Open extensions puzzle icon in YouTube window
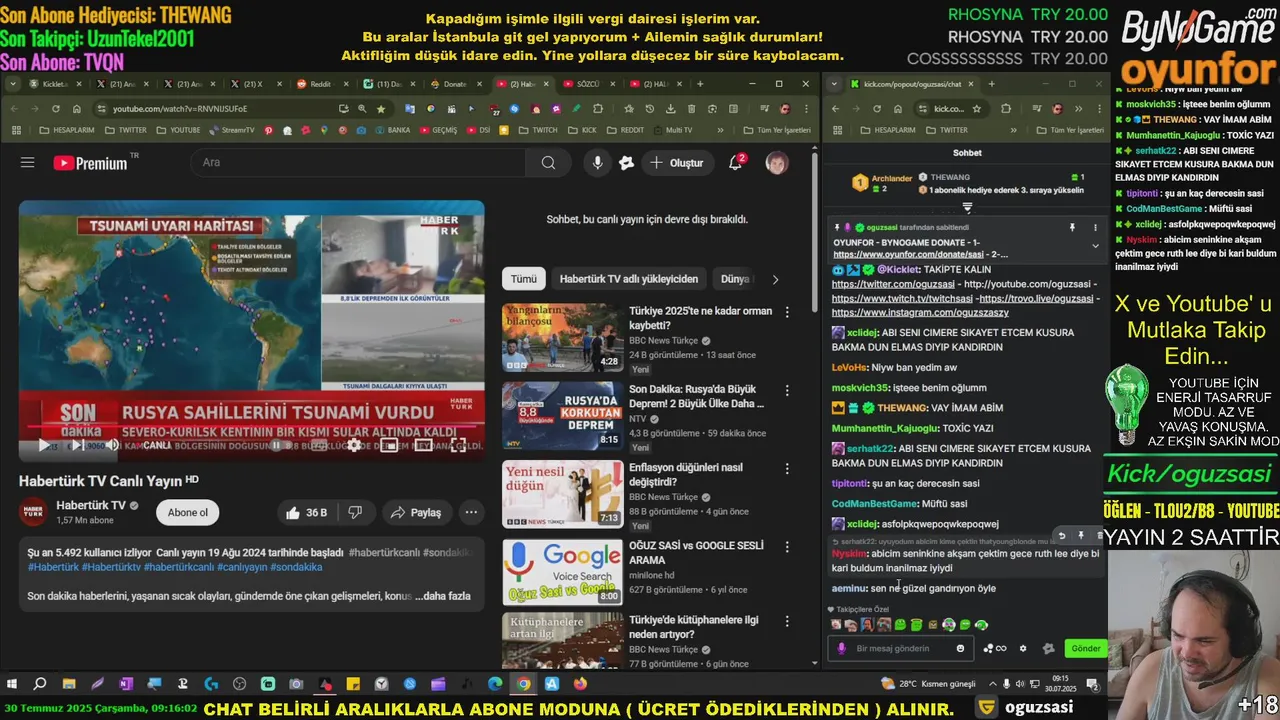Screen dimensions: 1280x720 tap(598, 108)
